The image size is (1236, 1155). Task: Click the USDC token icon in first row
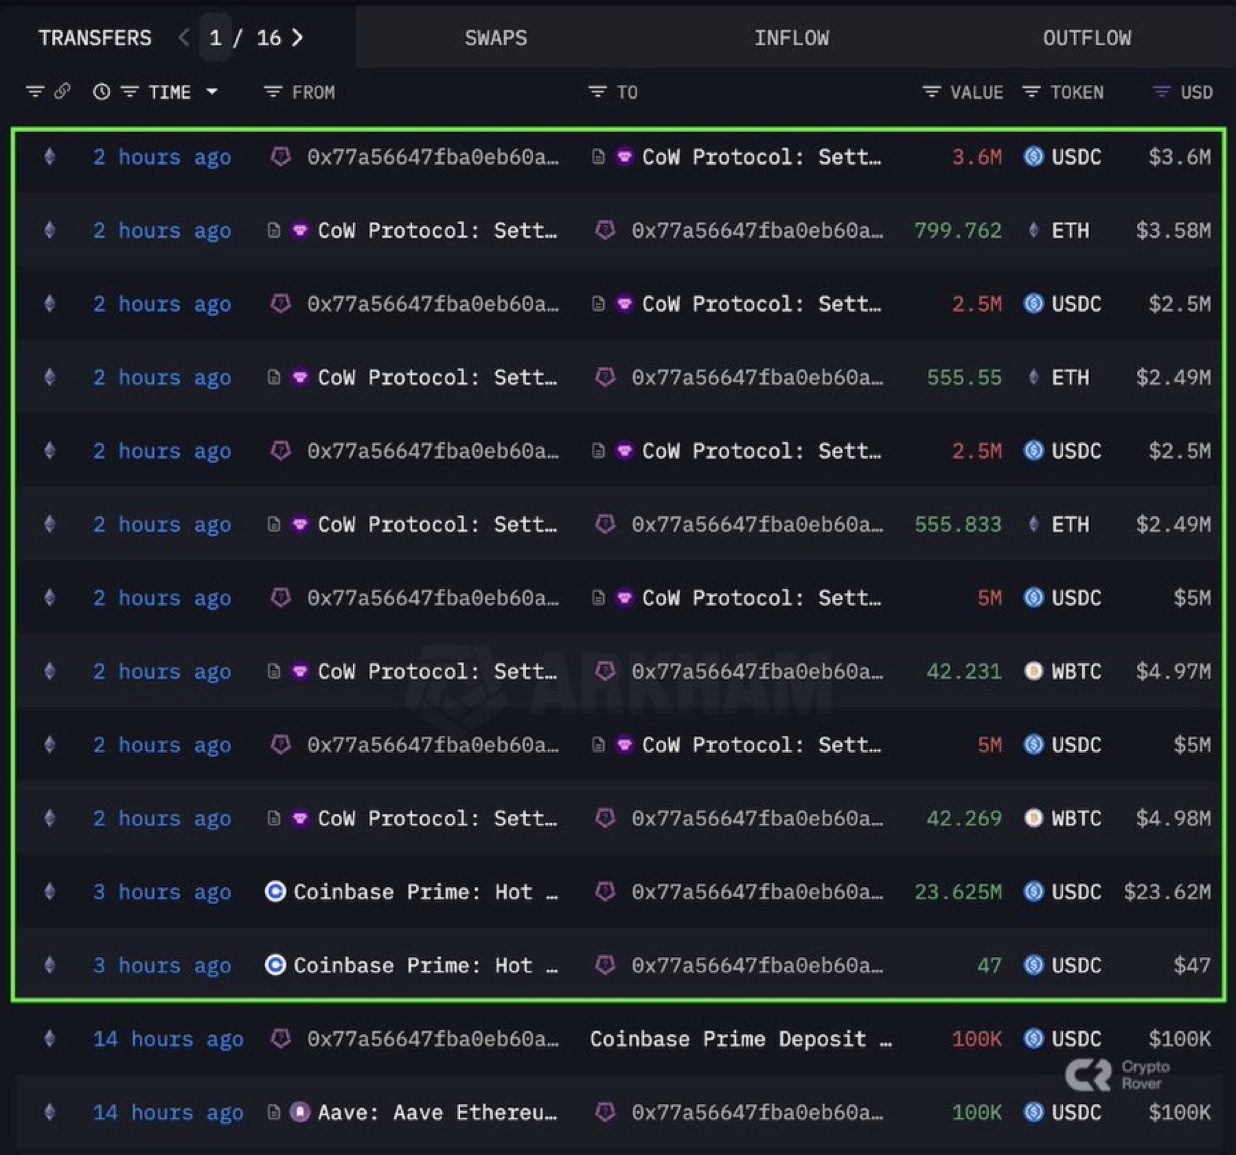(1034, 157)
